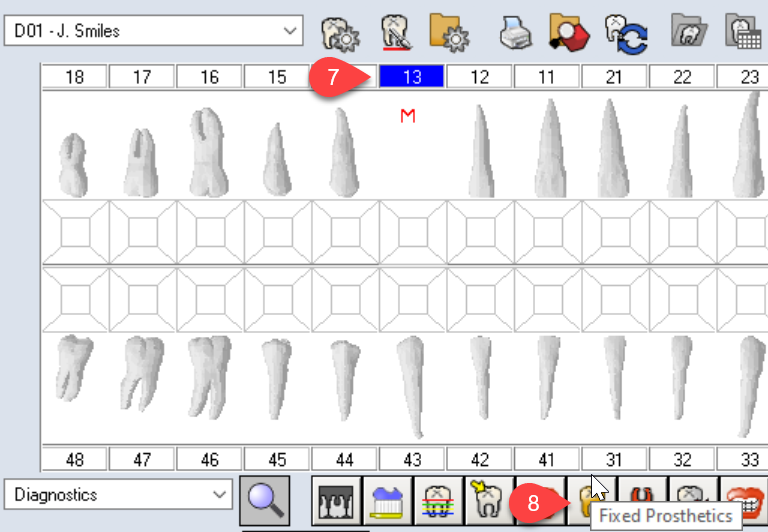Select tooth number 17 header
The image size is (768, 532).
coord(142,77)
